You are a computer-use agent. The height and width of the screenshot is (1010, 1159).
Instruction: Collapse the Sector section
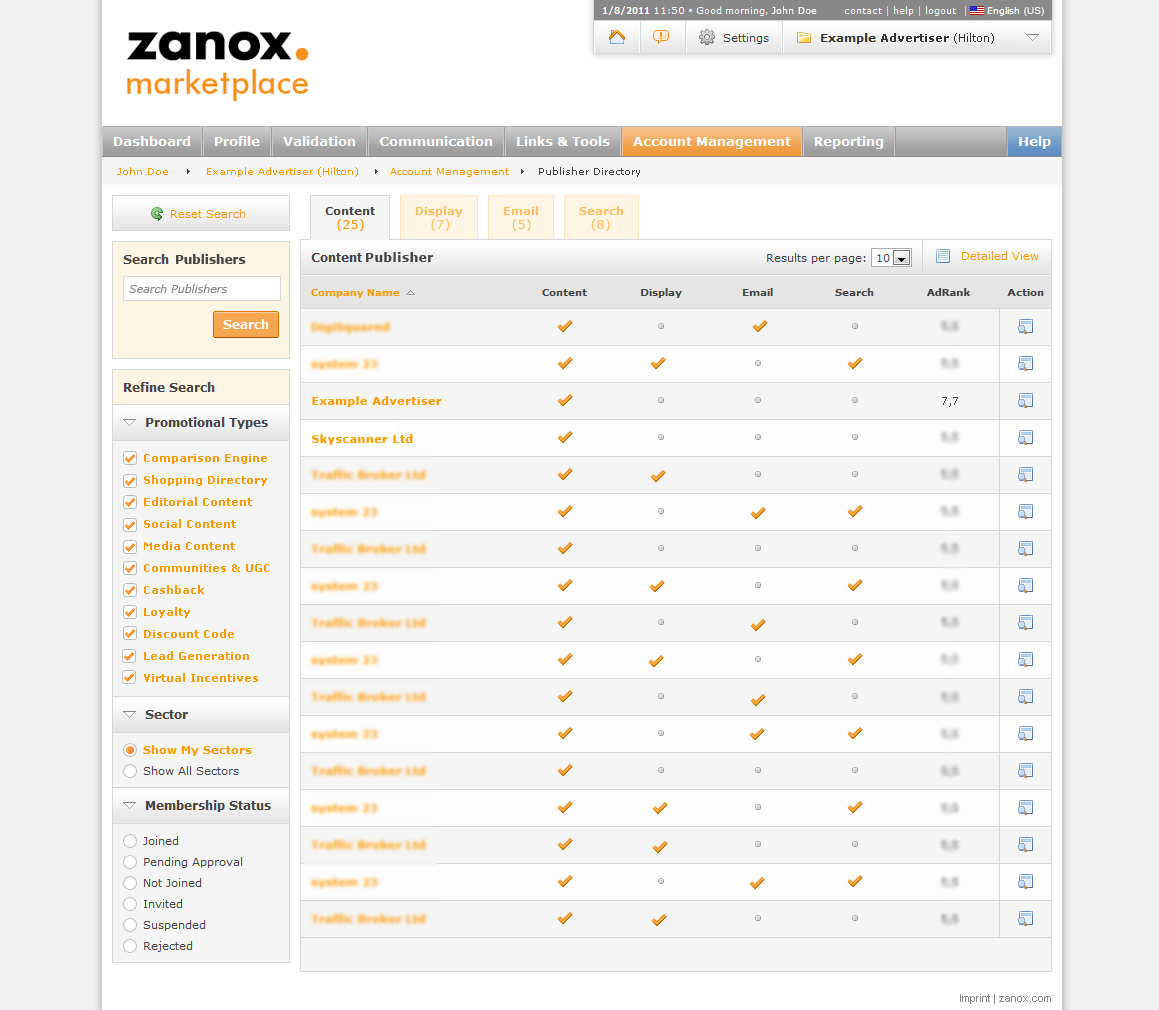pos(129,714)
